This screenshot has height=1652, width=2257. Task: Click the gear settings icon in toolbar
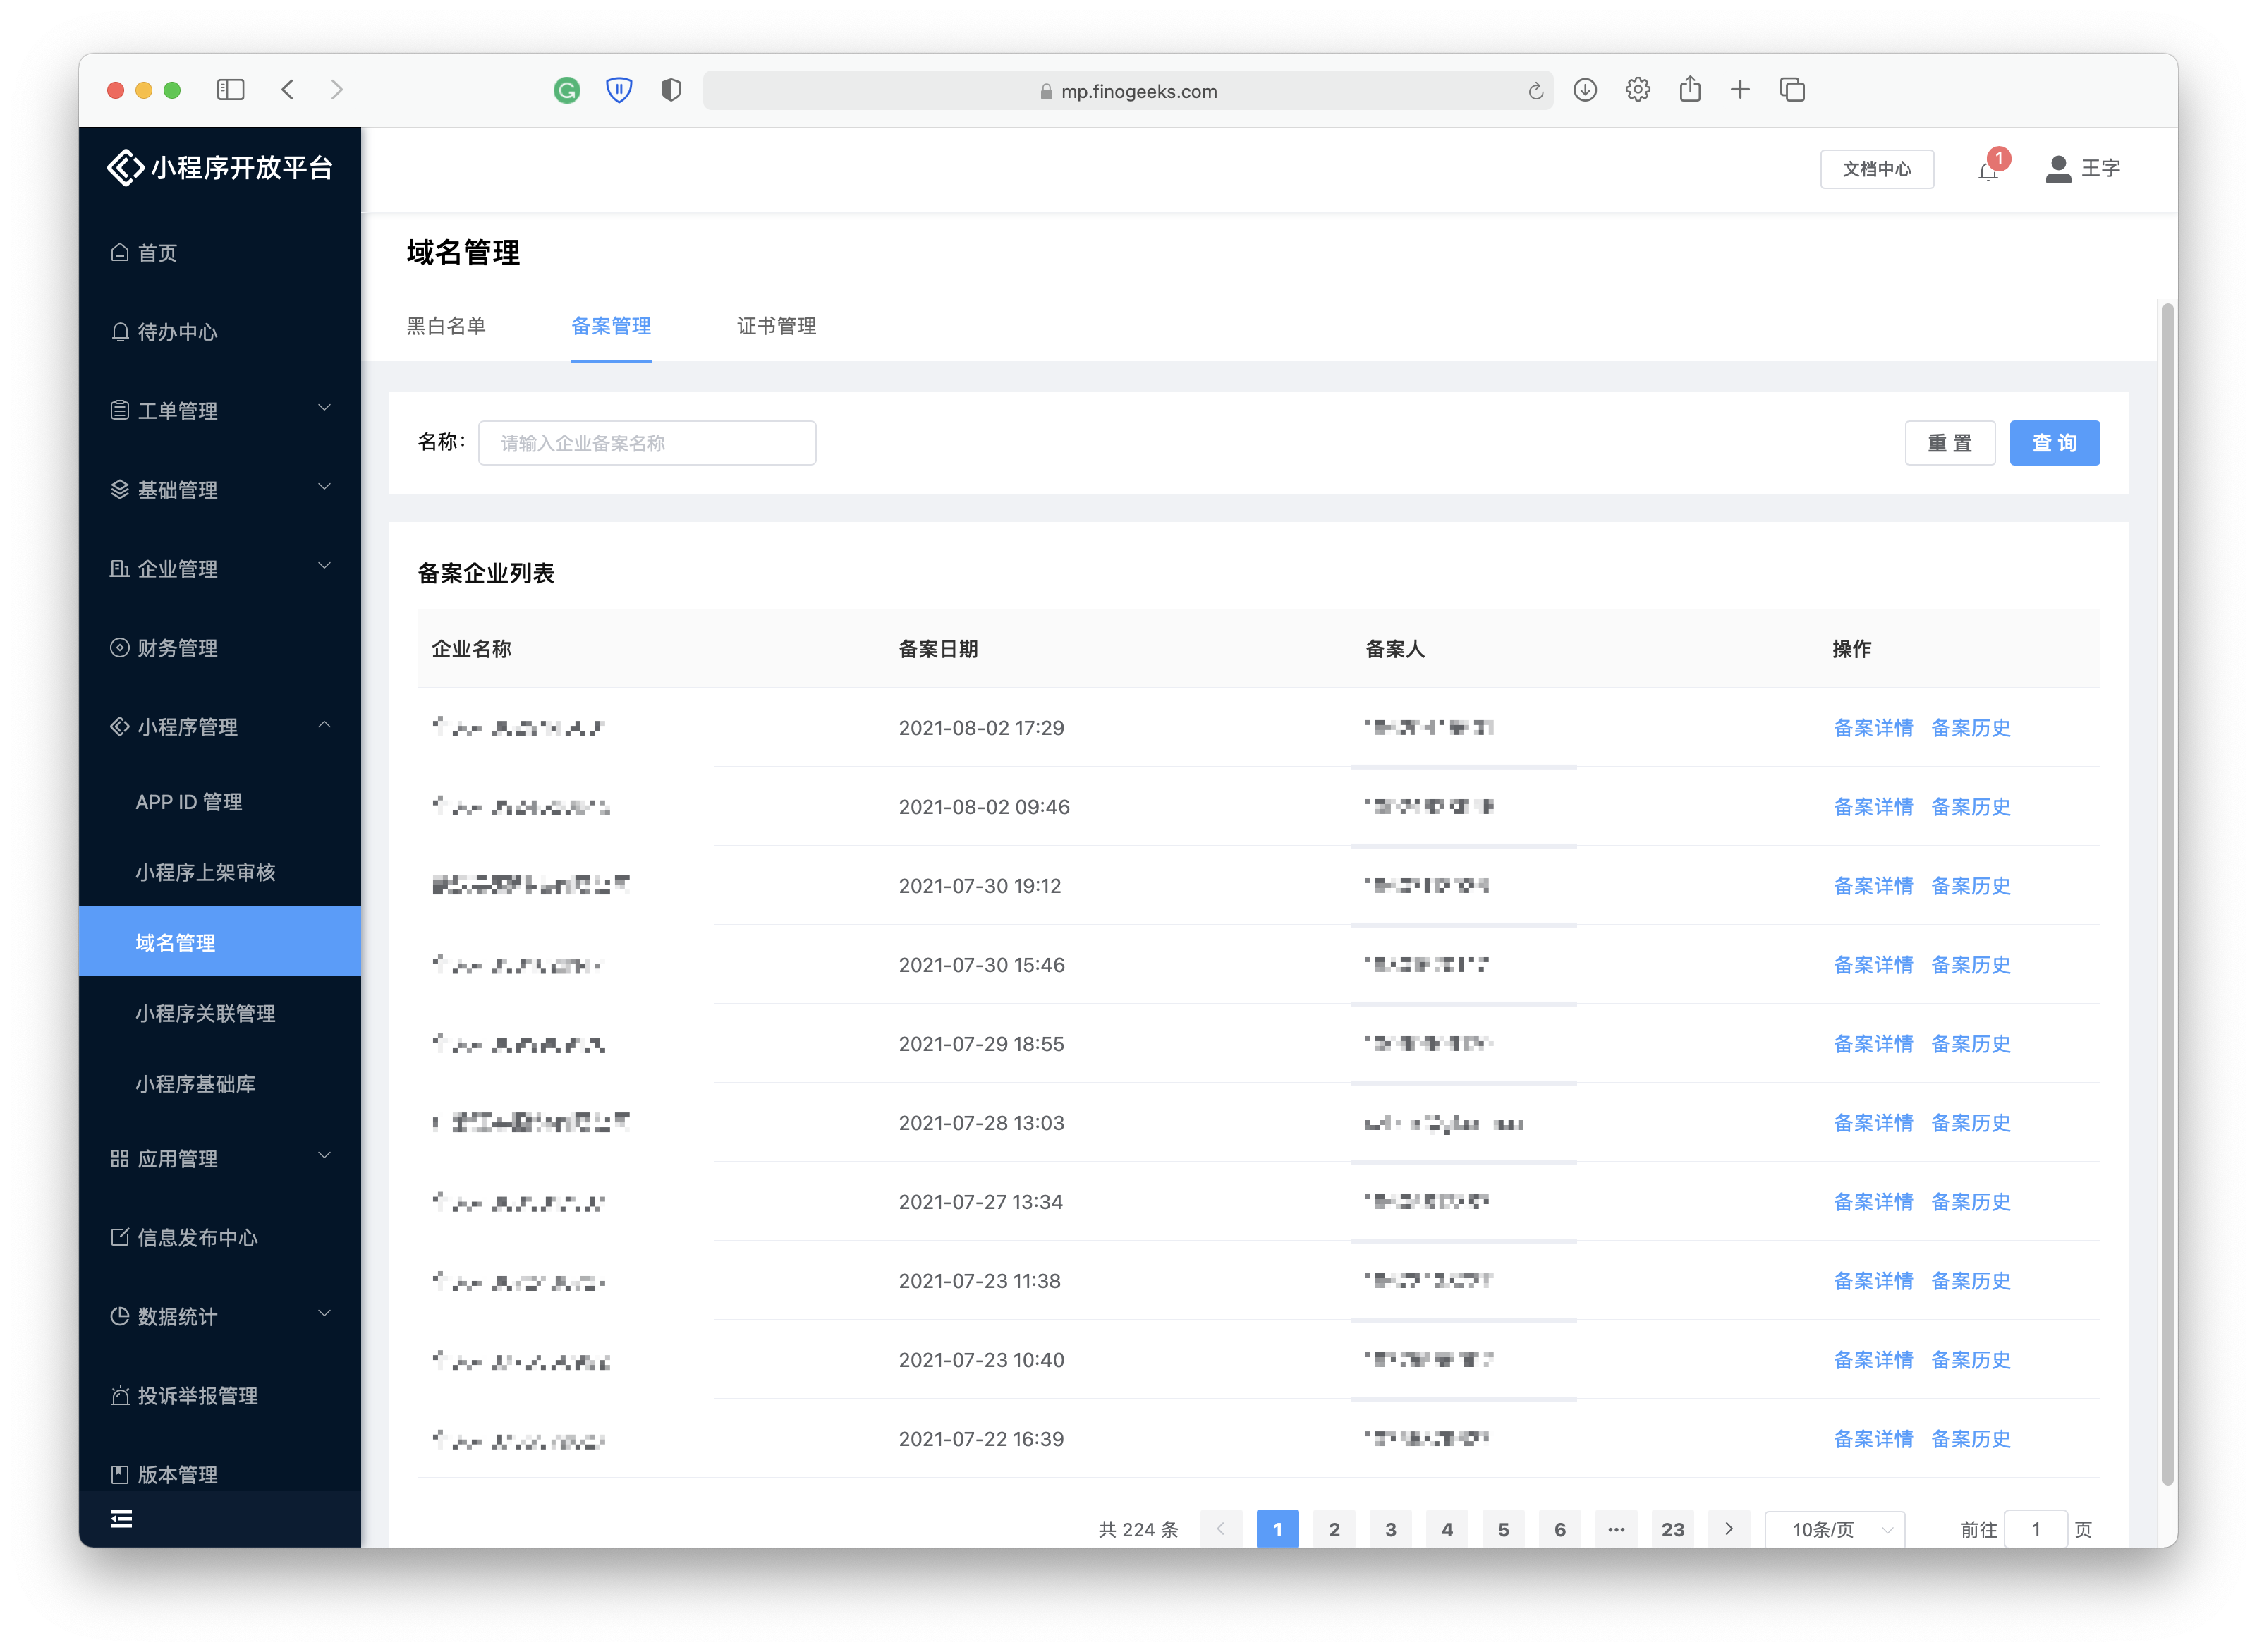(x=1637, y=90)
